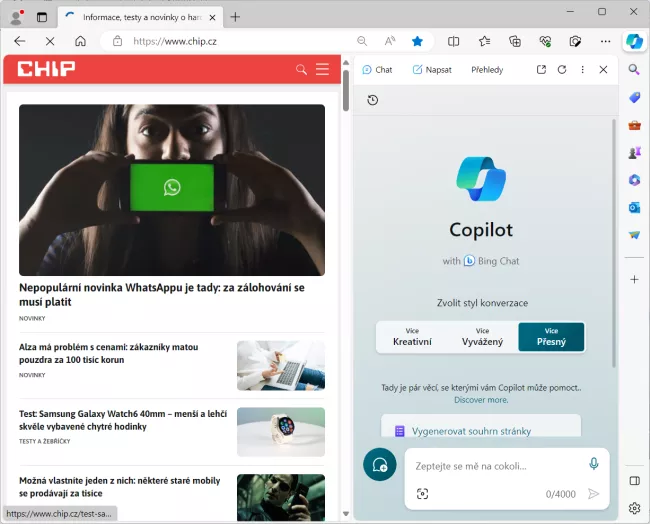
Task: Open more options in Copilot panel
Action: [582, 70]
